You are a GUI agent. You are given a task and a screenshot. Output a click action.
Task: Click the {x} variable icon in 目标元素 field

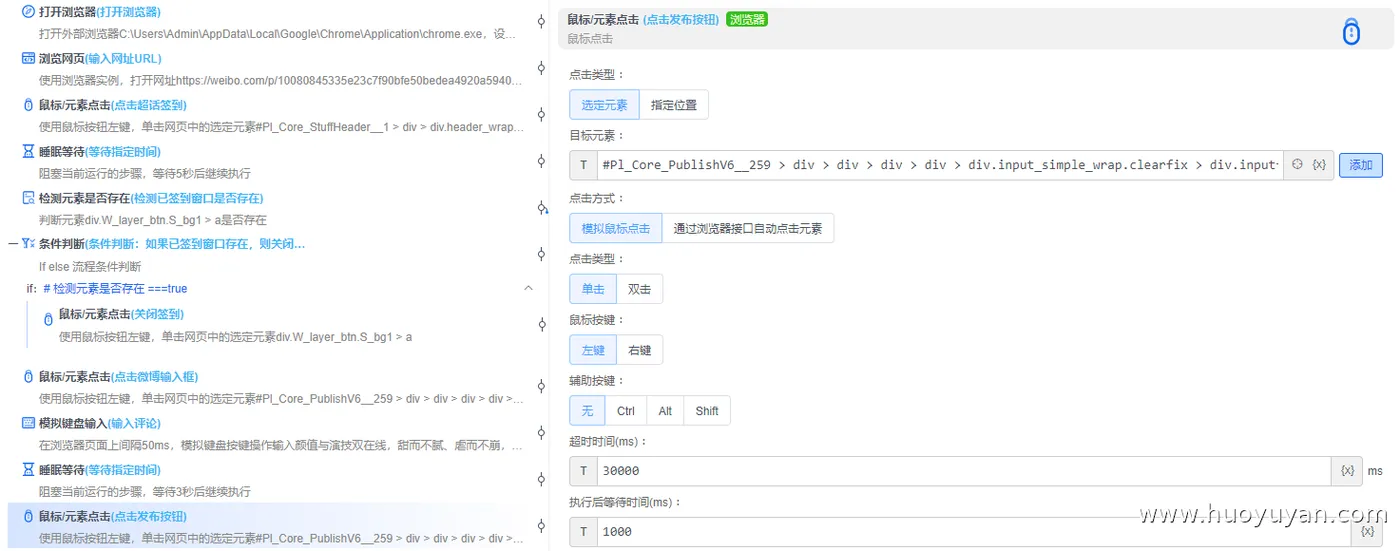point(1319,164)
